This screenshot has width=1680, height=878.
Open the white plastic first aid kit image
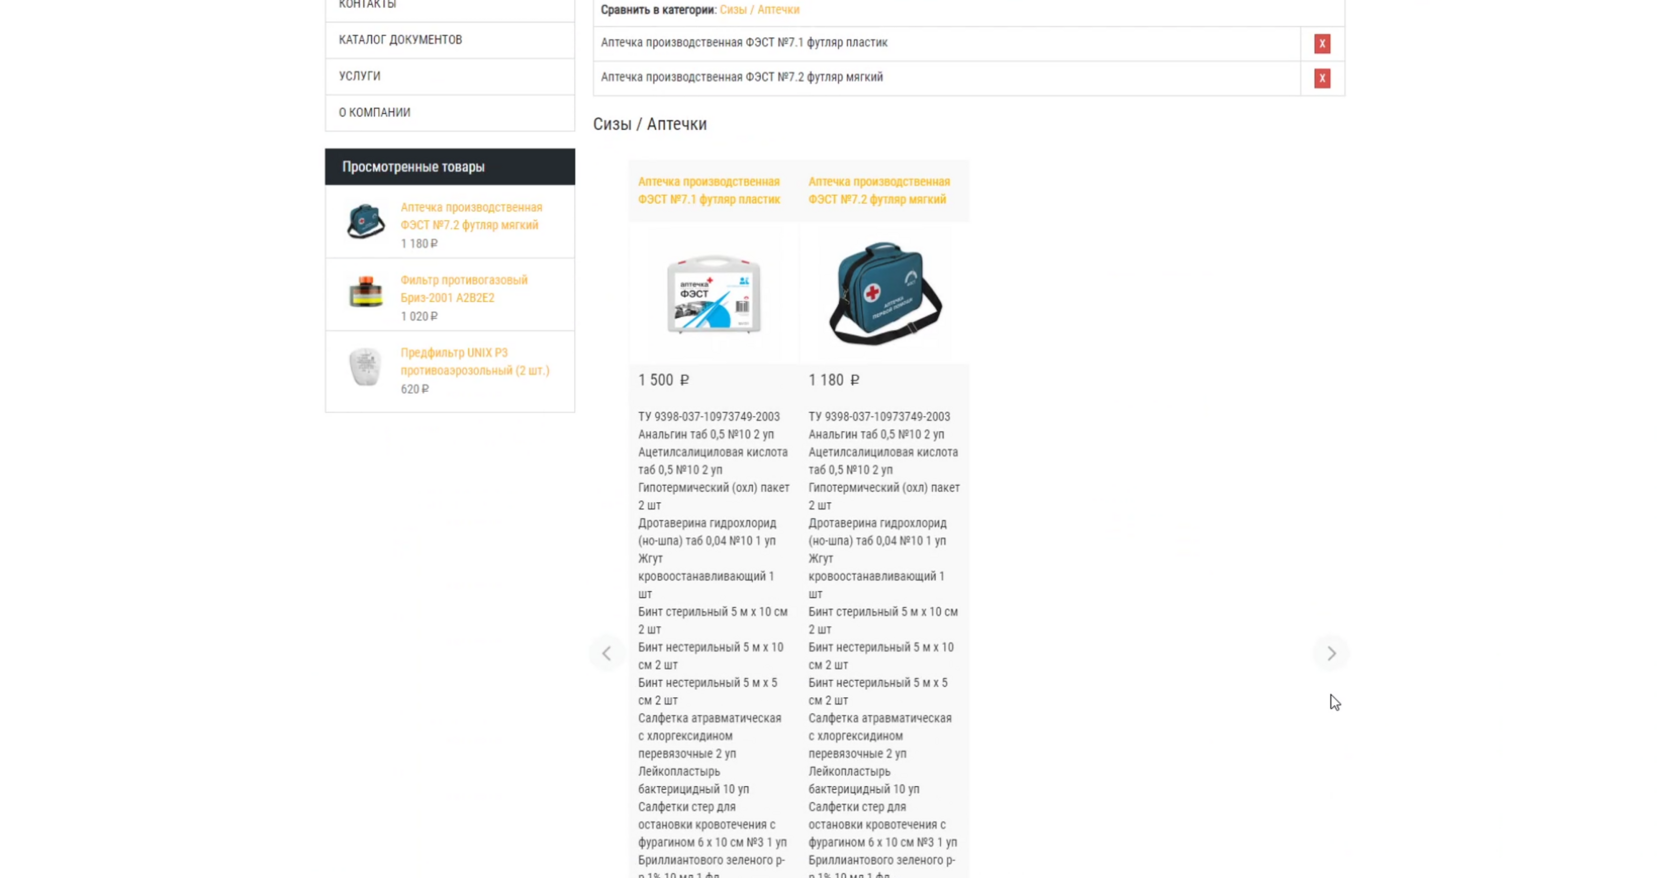click(x=714, y=293)
